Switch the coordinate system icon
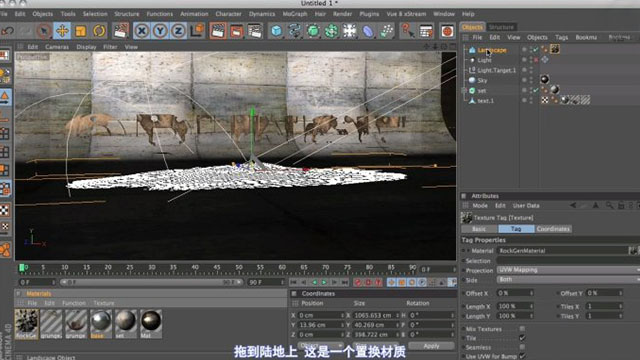The image size is (640, 360). (197, 31)
